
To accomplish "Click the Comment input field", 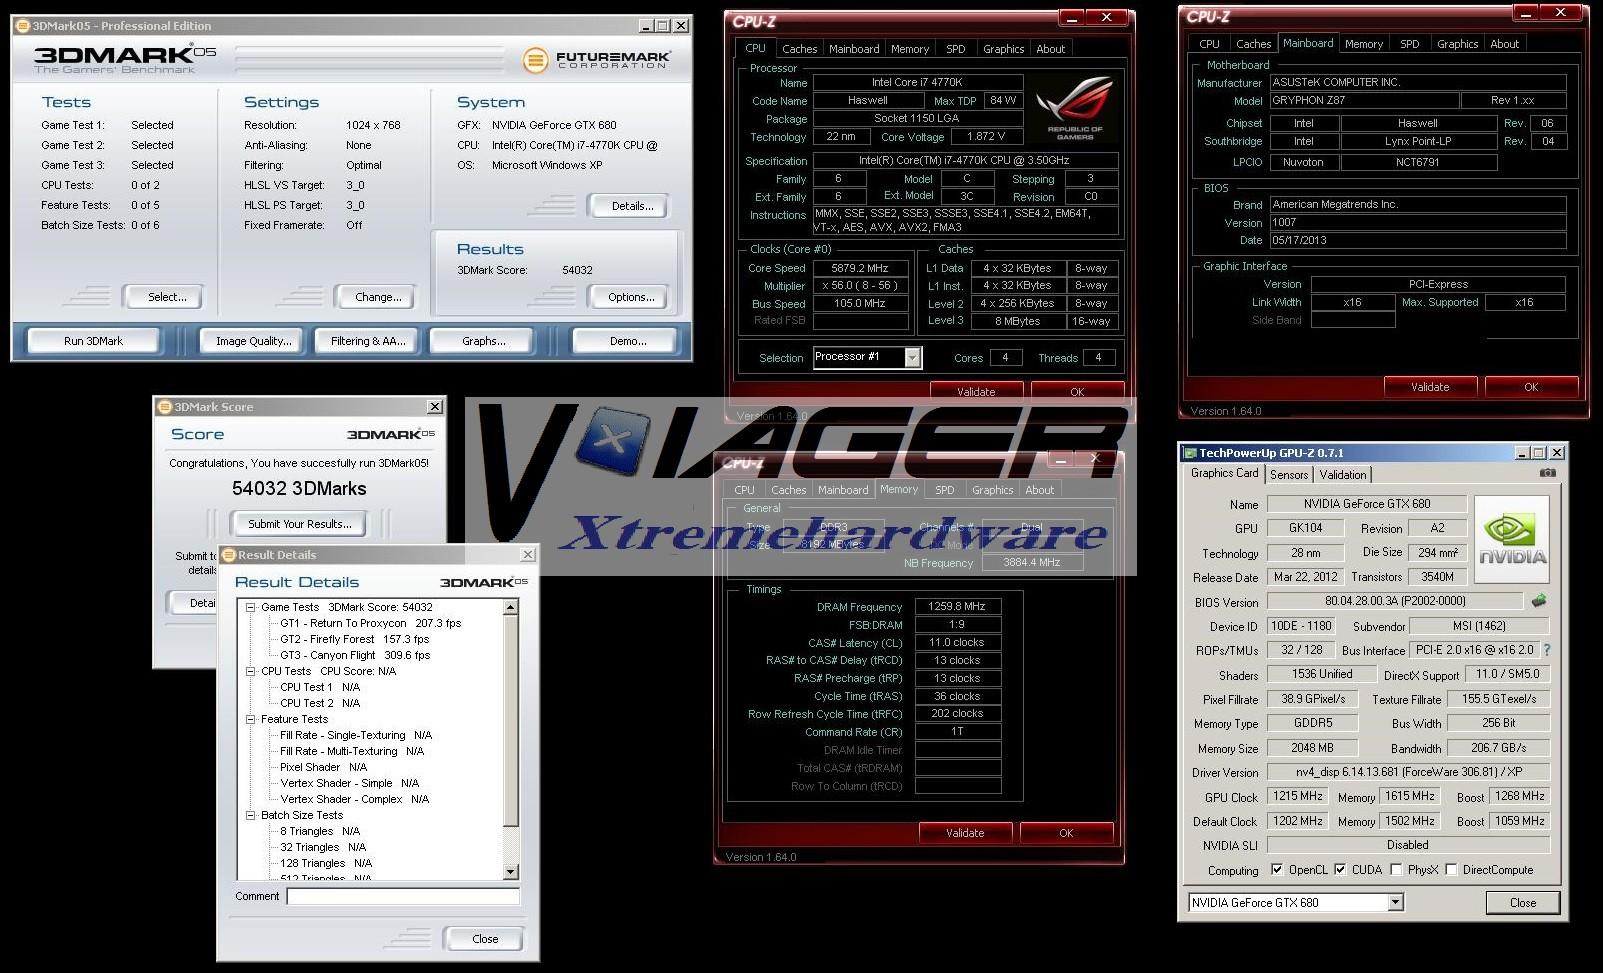I will coord(403,896).
